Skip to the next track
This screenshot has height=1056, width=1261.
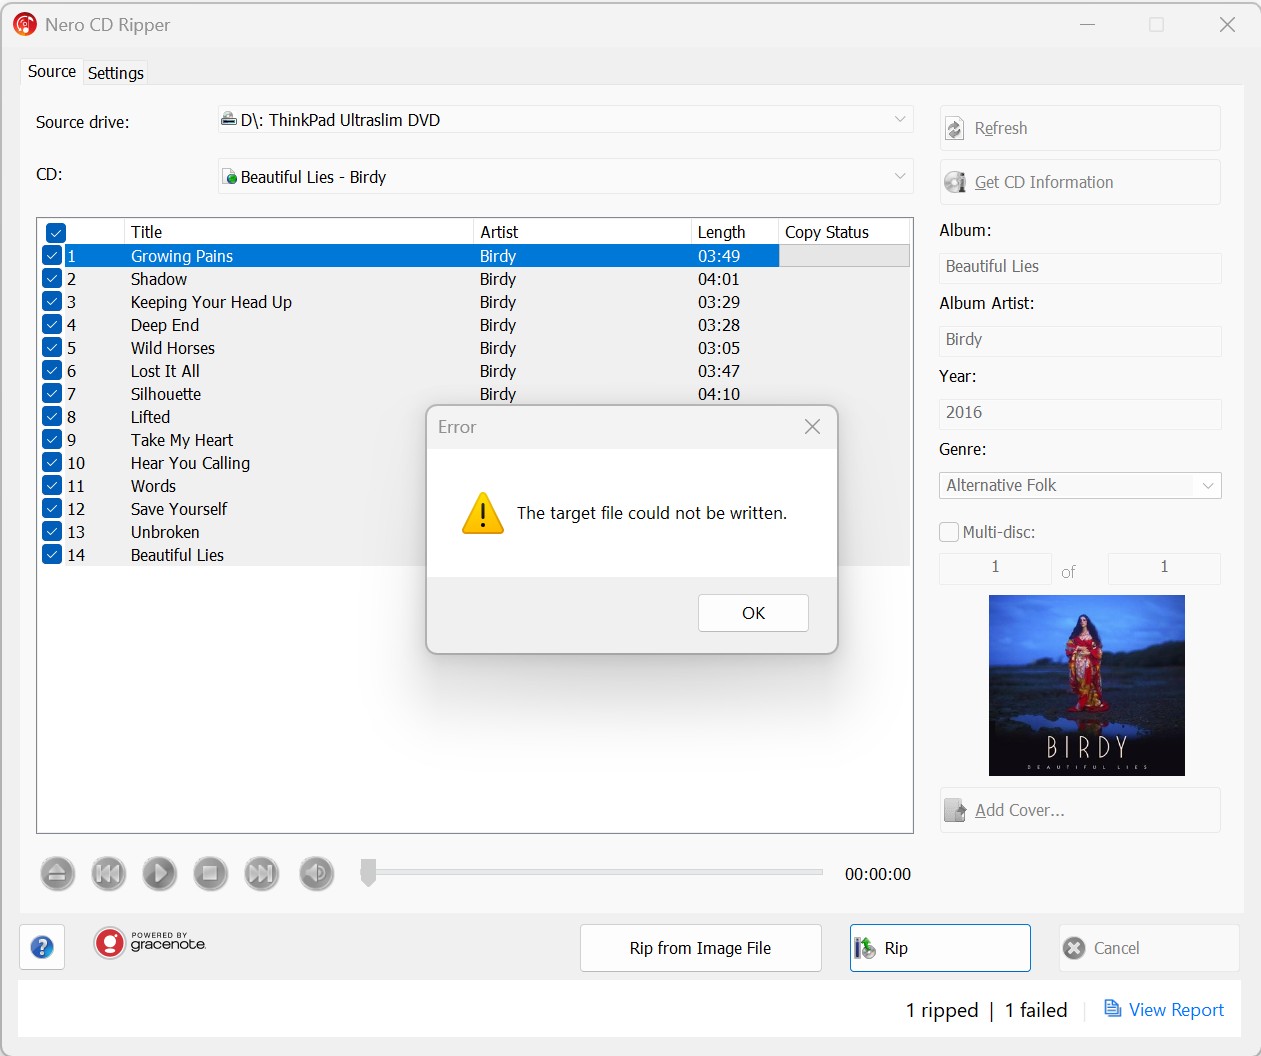(x=261, y=874)
